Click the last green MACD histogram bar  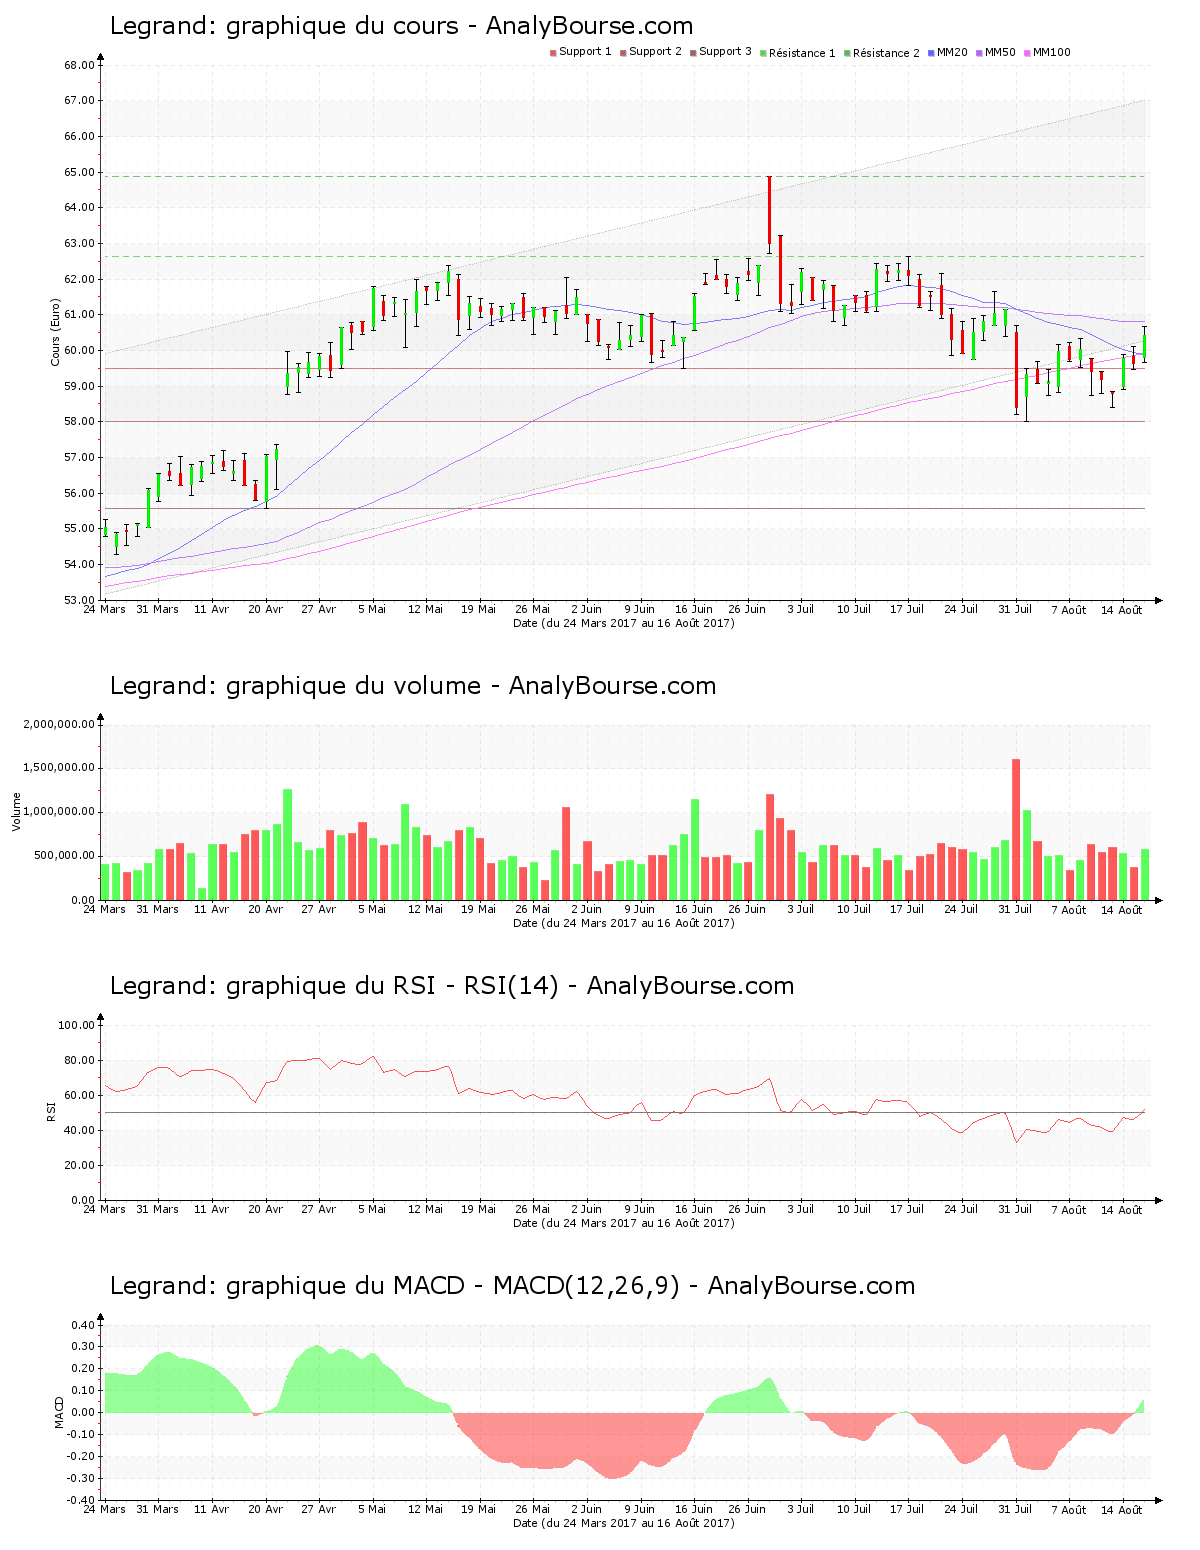(x=1141, y=1406)
